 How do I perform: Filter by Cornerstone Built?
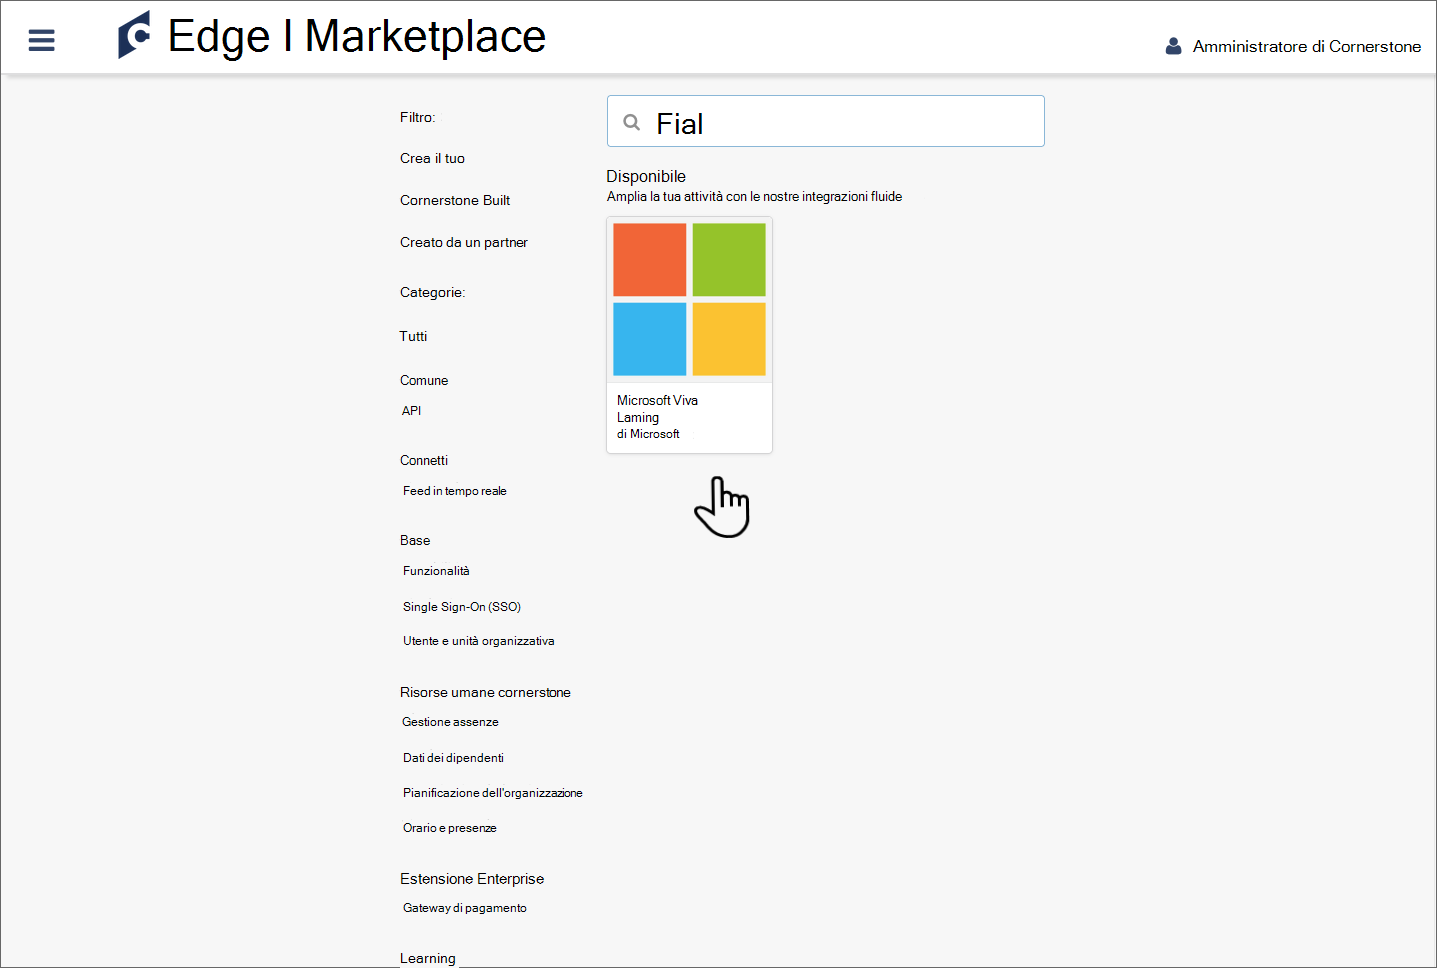coord(454,200)
